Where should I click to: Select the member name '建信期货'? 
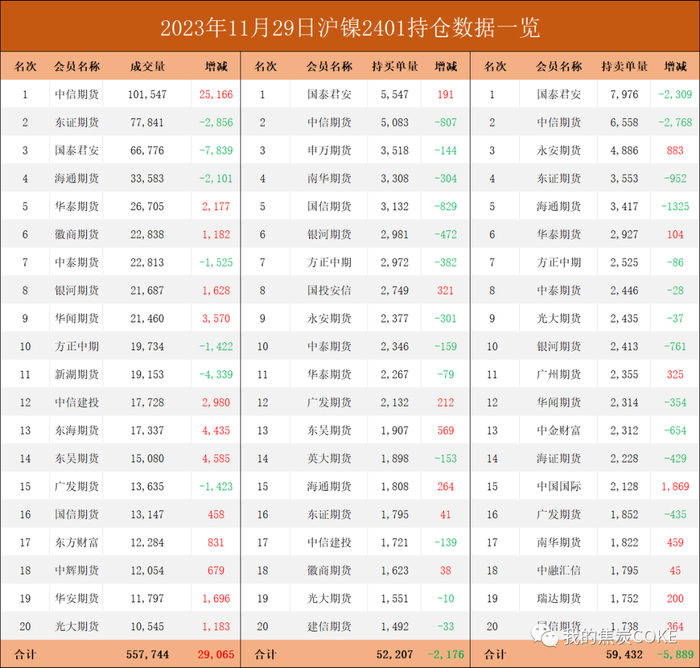click(x=329, y=627)
